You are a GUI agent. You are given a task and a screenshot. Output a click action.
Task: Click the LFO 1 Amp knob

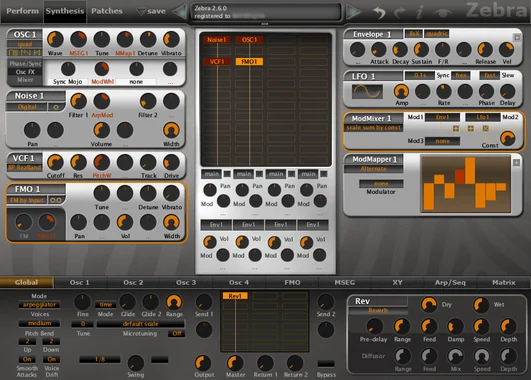(401, 91)
